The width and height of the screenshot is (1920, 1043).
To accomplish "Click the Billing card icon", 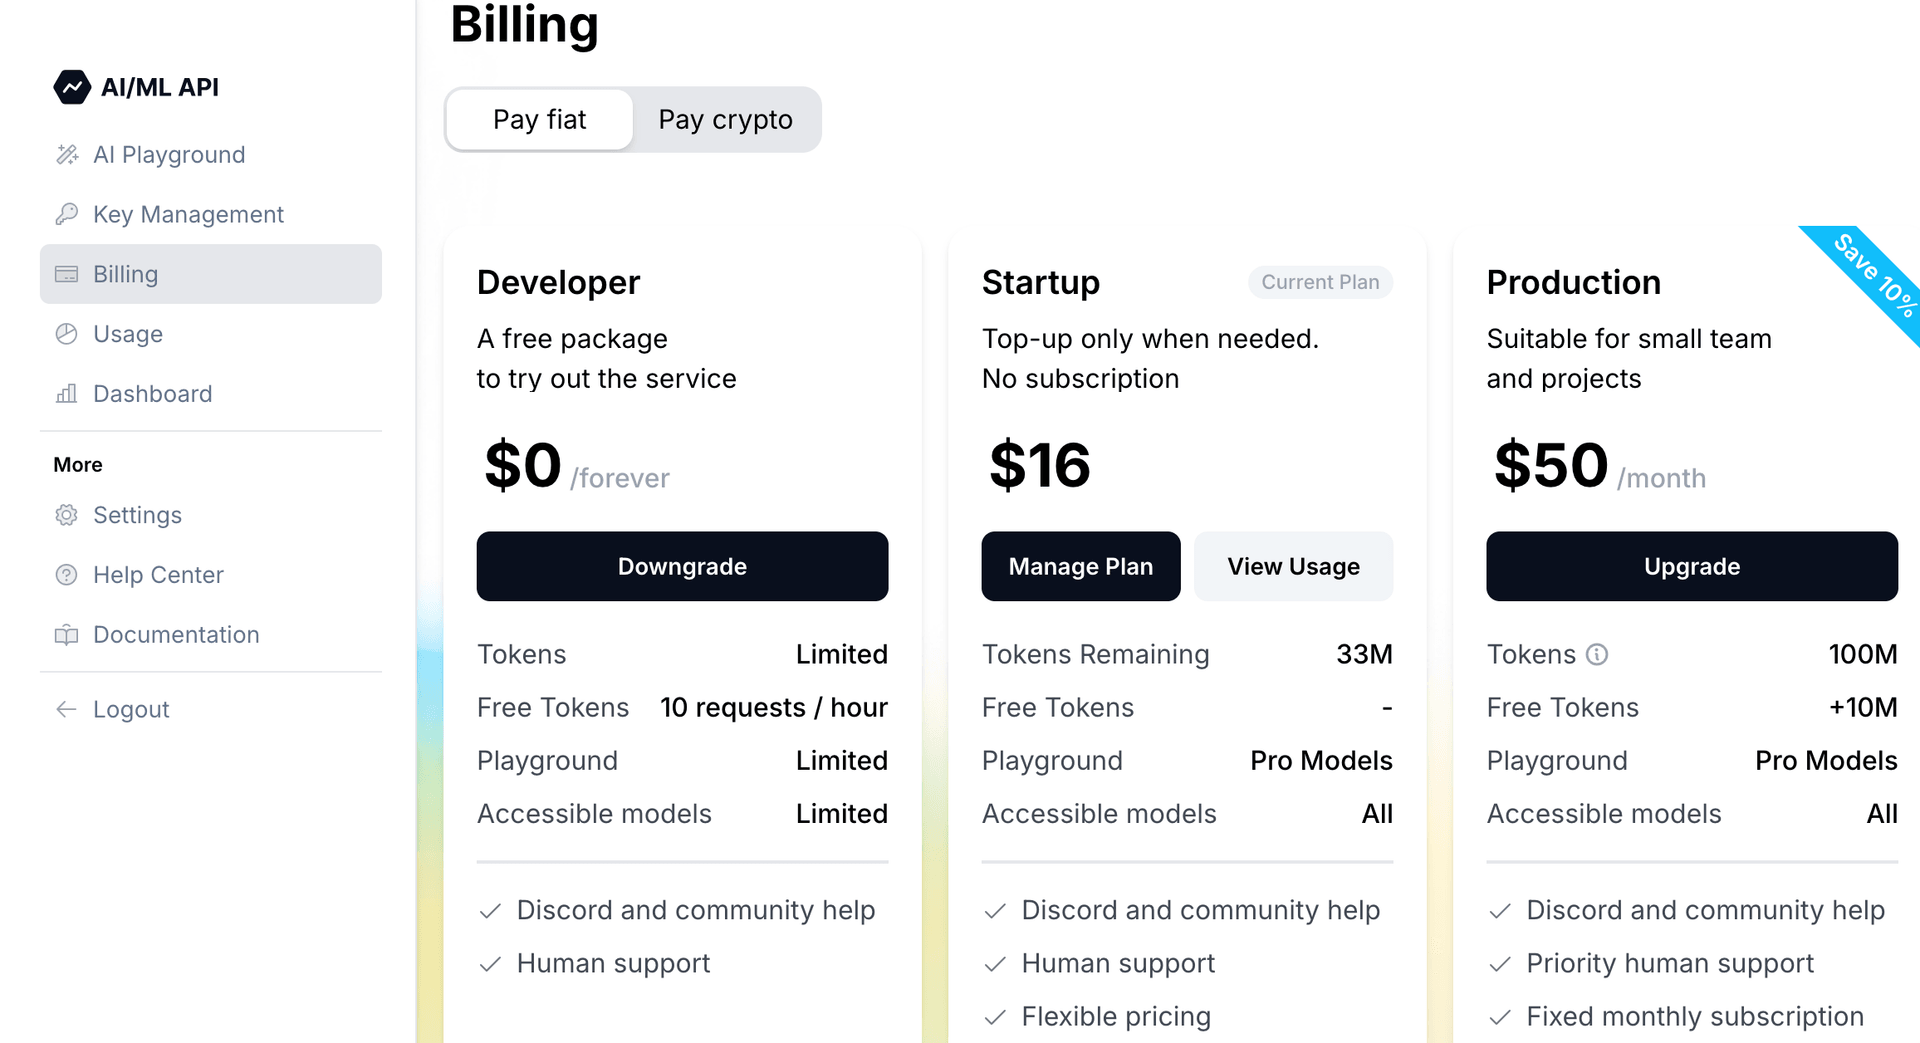I will (67, 274).
